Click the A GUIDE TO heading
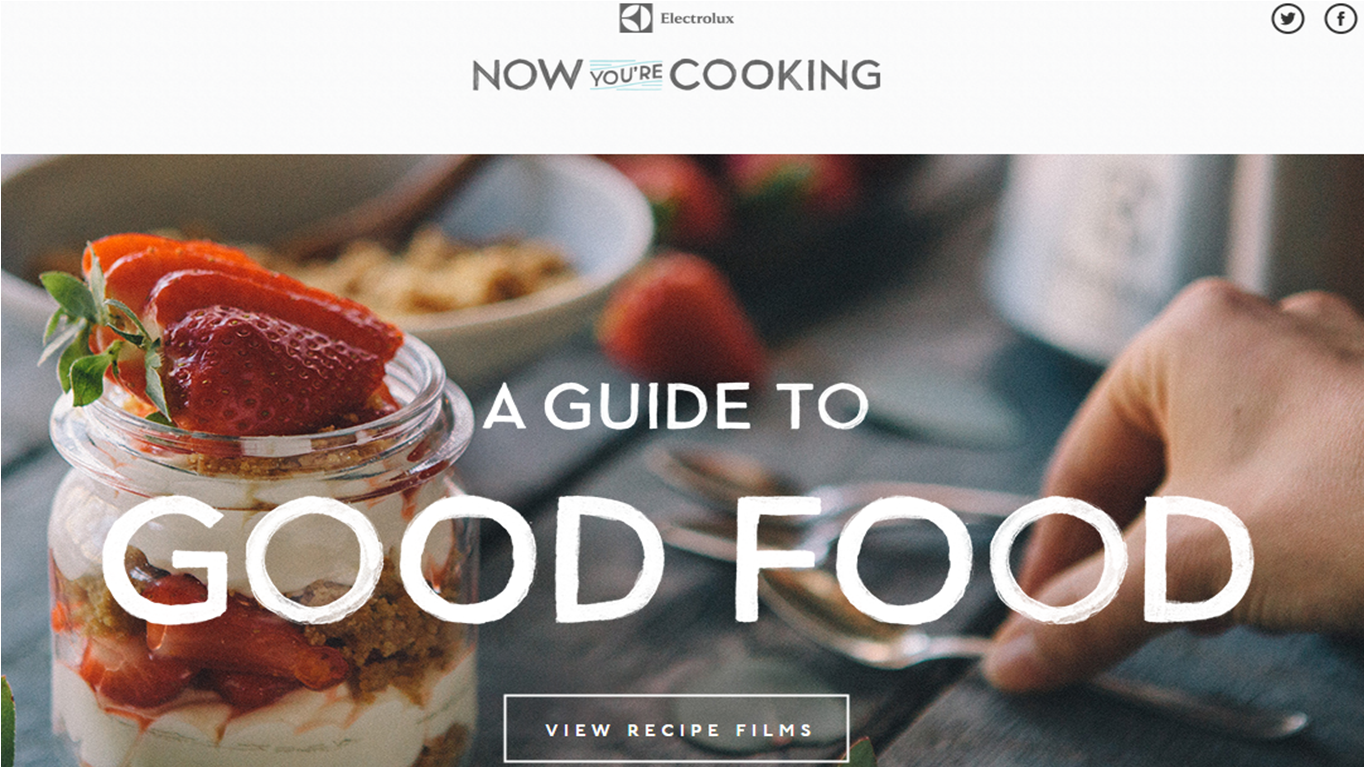Image resolution: width=1365 pixels, height=768 pixels. point(676,405)
